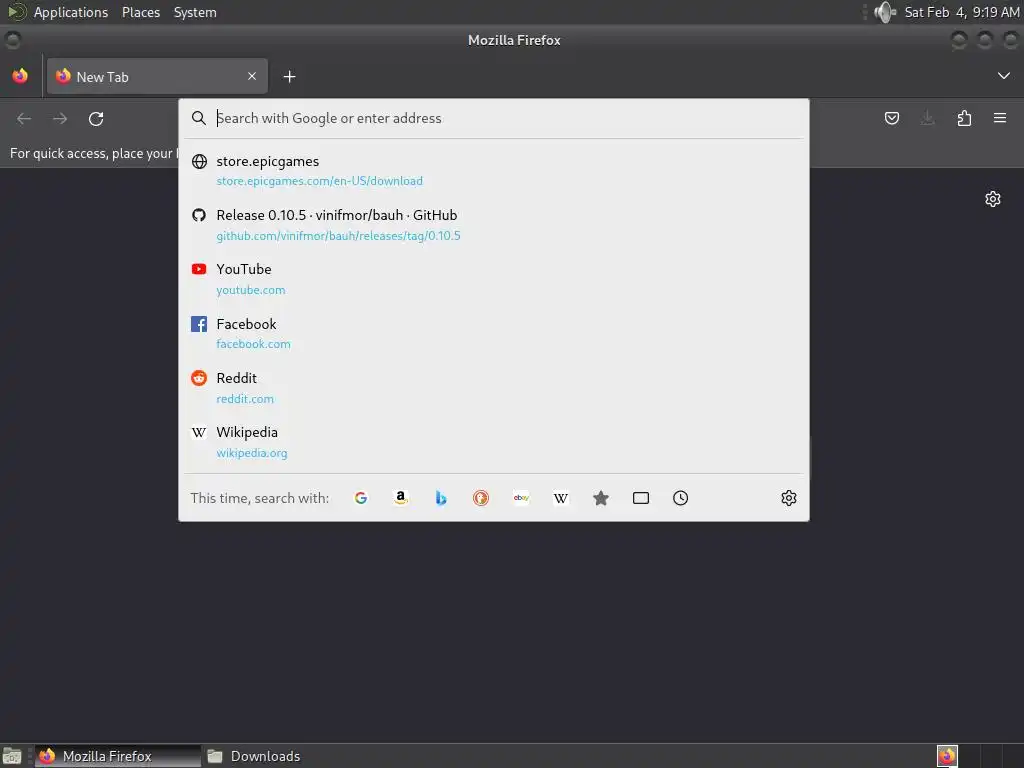The width and height of the screenshot is (1024, 768).
Task: Click magnifier icon in address bar
Action: tap(199, 118)
